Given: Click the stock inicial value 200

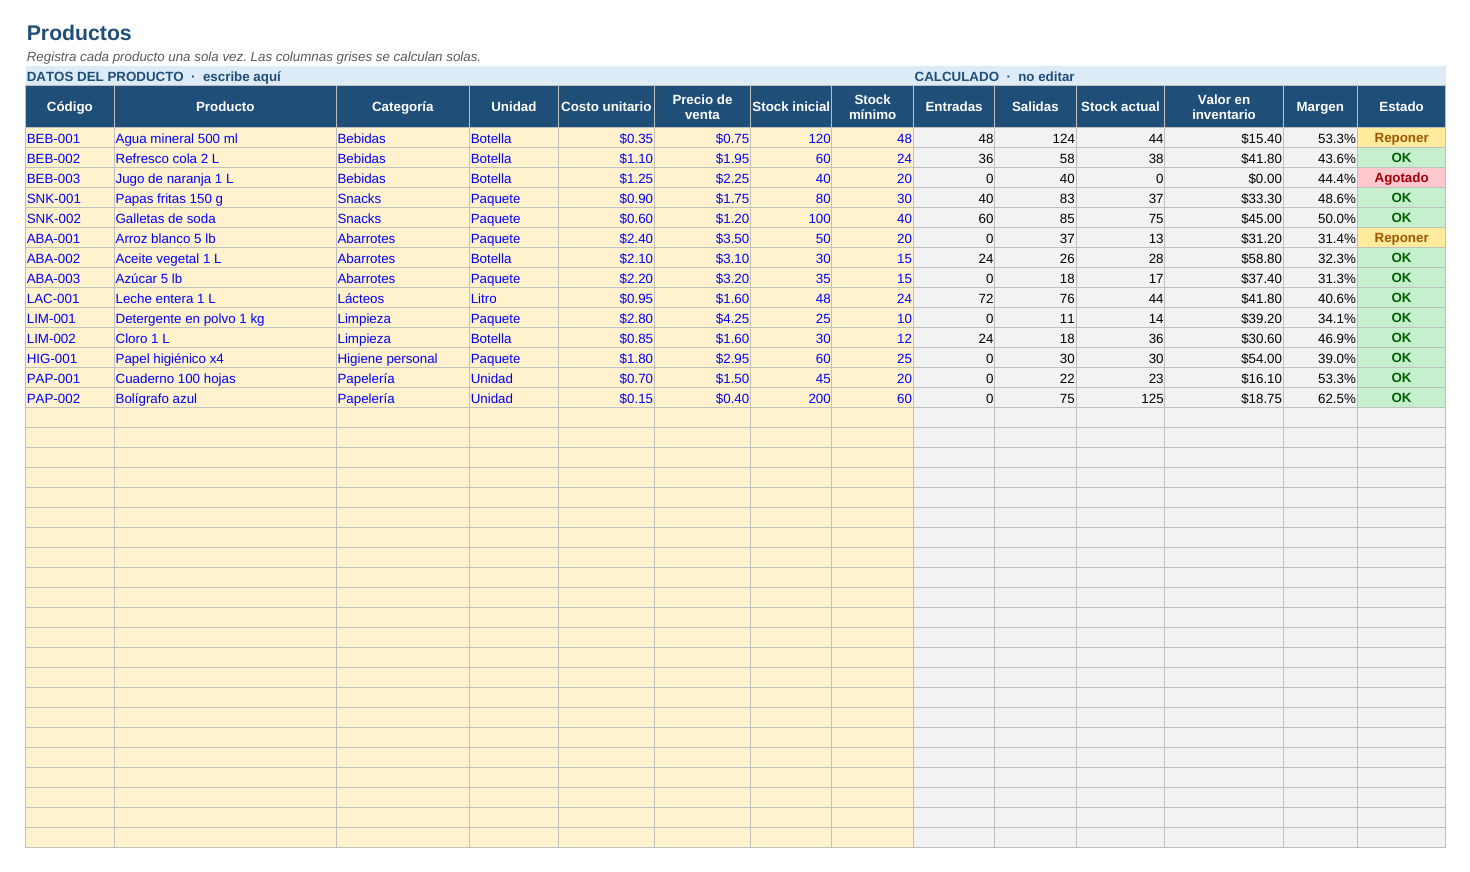Looking at the screenshot, I should (x=791, y=398).
